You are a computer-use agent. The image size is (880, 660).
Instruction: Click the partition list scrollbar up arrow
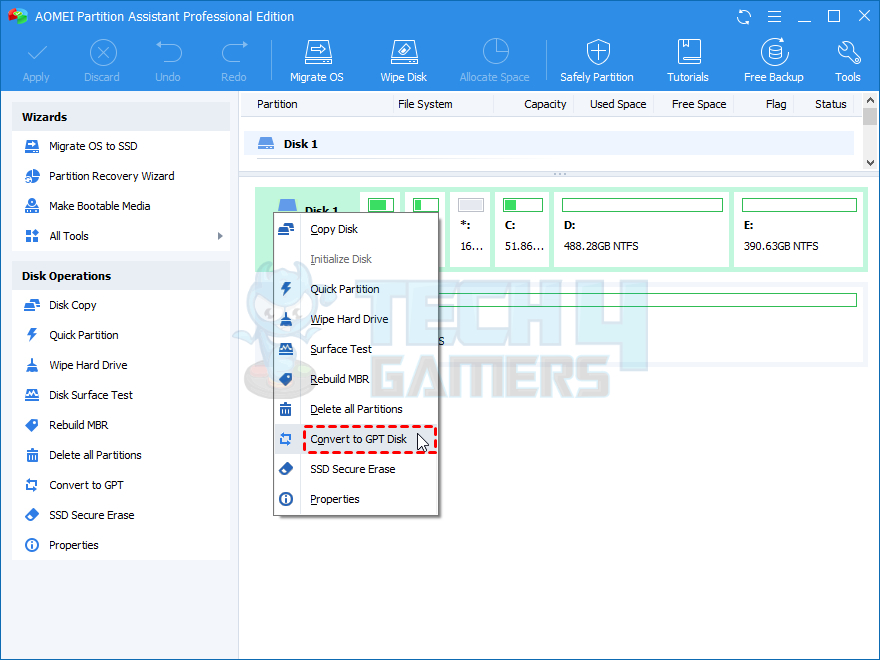[x=870, y=100]
